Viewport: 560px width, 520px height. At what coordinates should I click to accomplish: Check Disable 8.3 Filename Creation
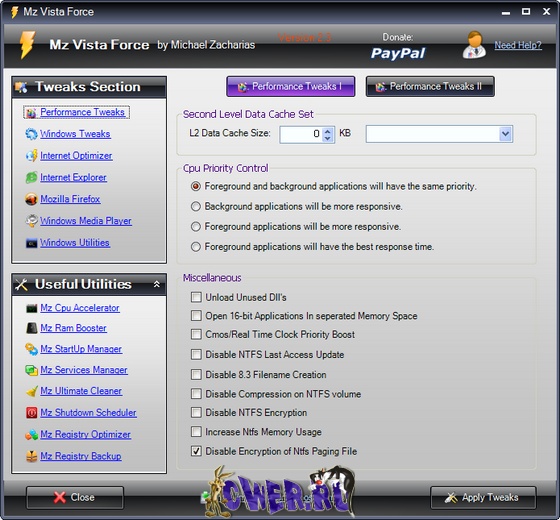click(x=196, y=374)
